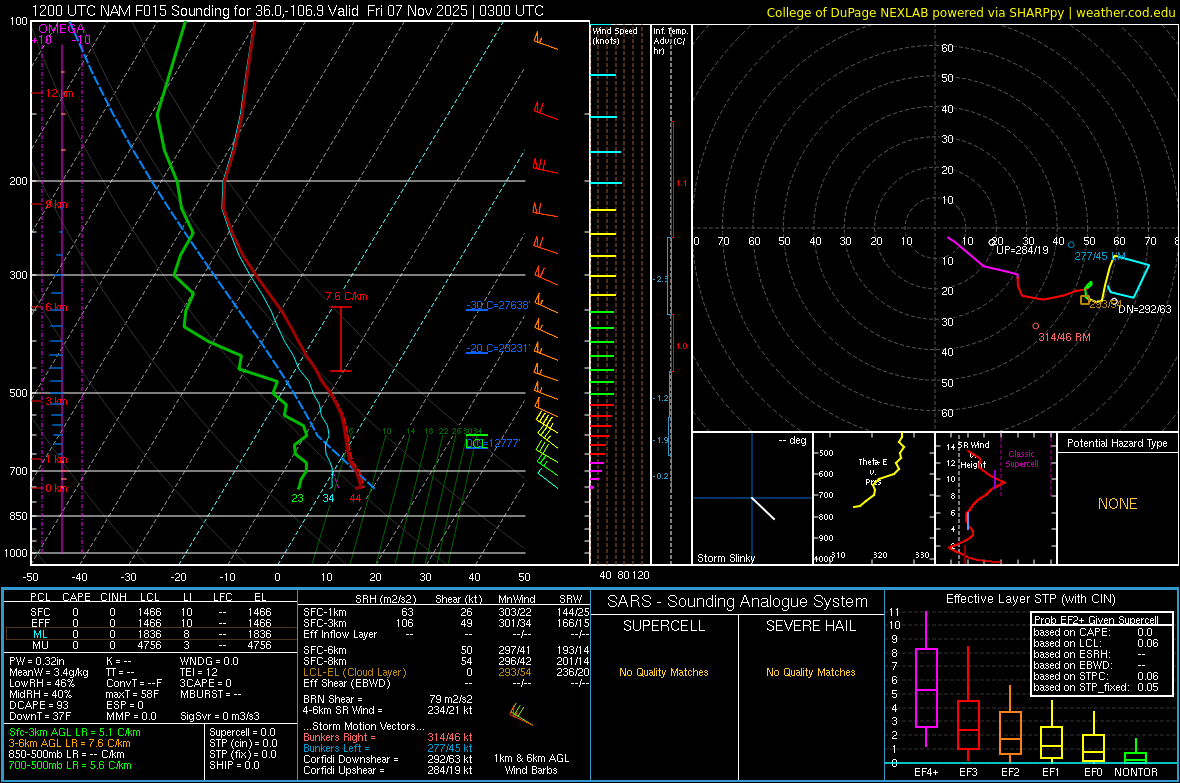The image size is (1180, 783).
Task: Click the EF0 axis label
Action: tap(1093, 772)
